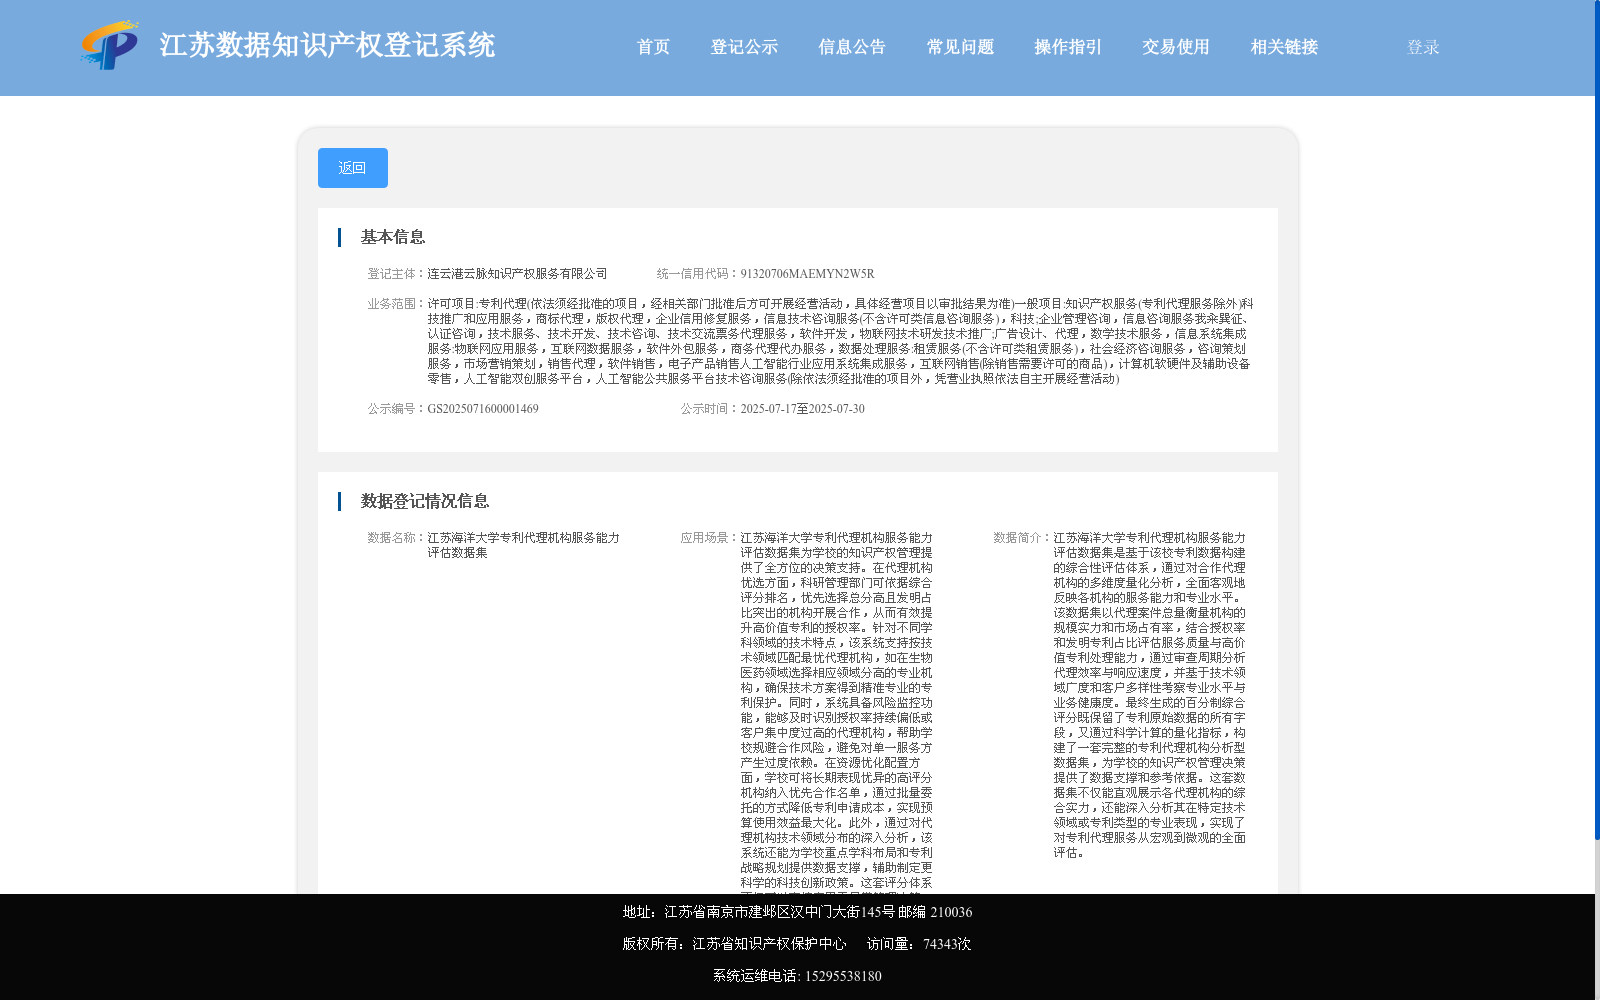This screenshot has width=1600, height=1000.
Task: Click the 业务范围 label
Action: coord(397,304)
